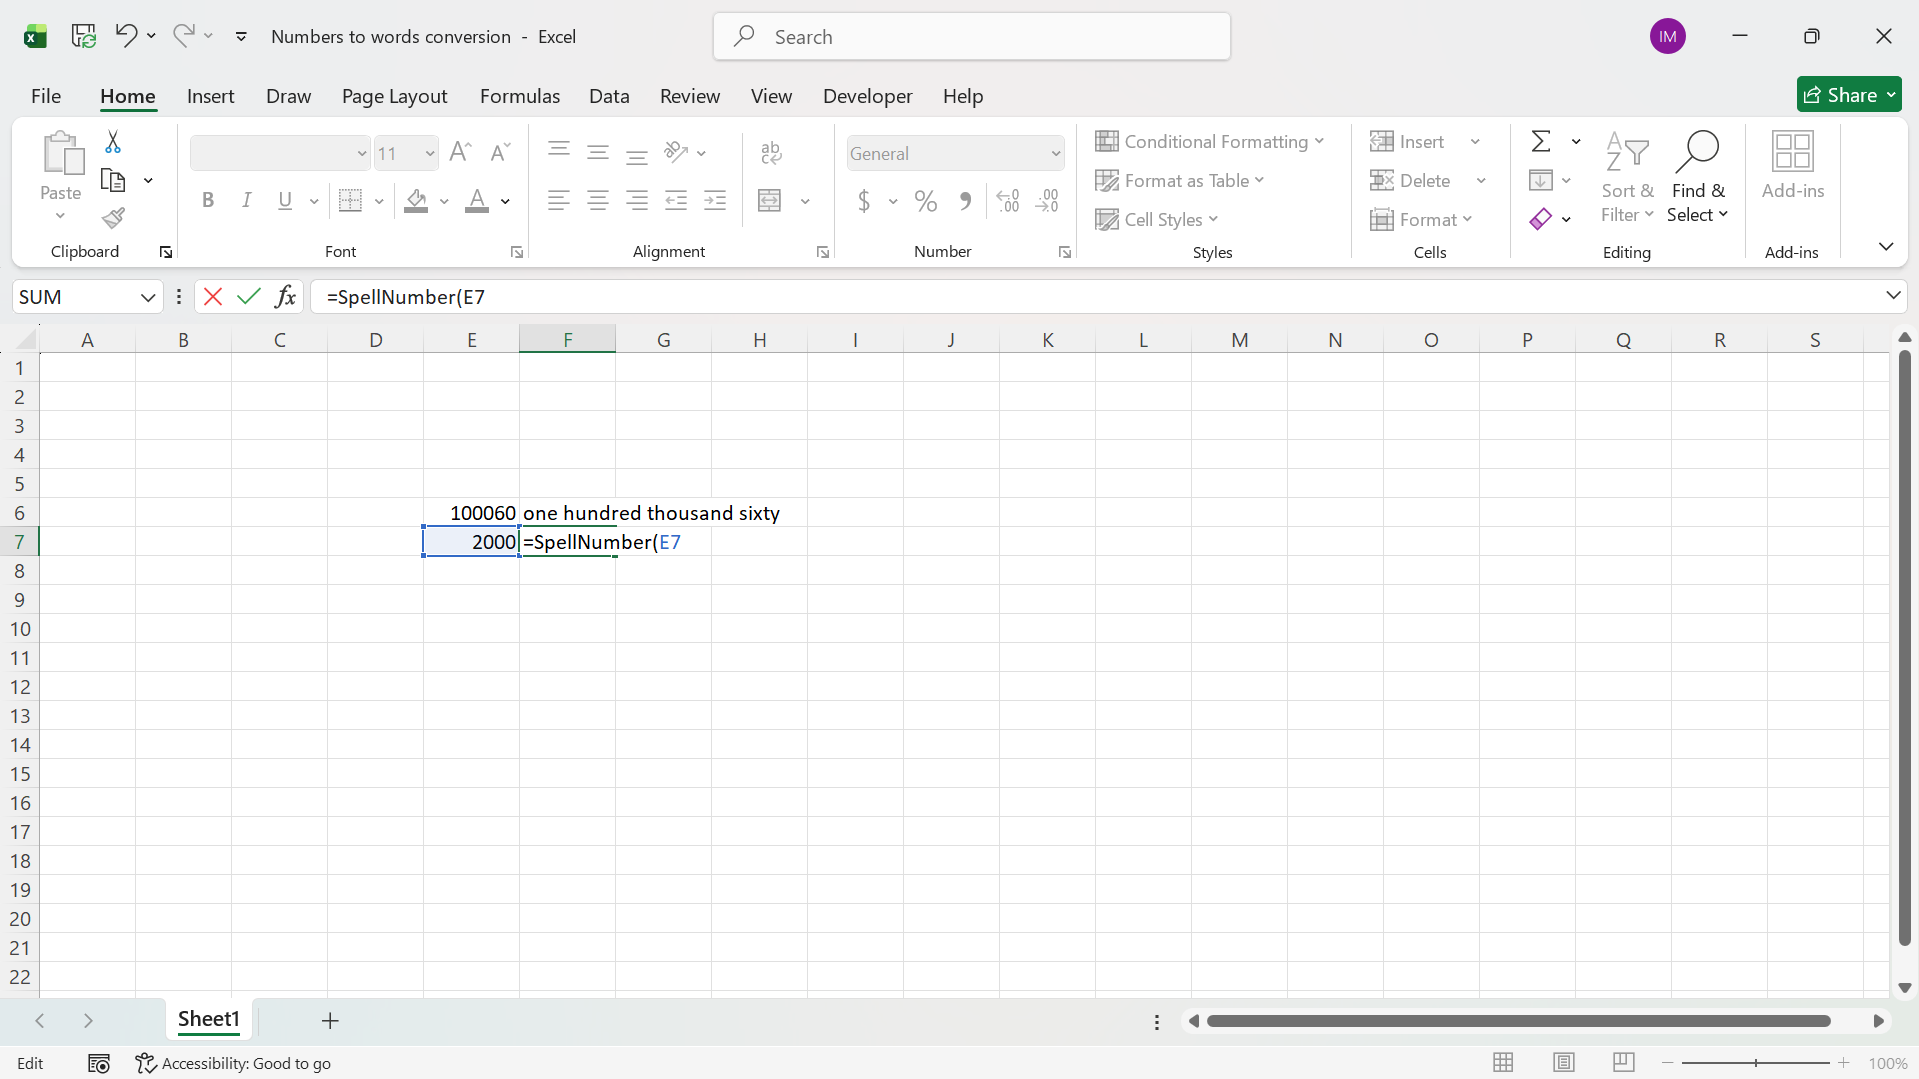Viewport: 1919px width, 1079px height.
Task: Decrease font size with the smaller A
Action: 500,153
